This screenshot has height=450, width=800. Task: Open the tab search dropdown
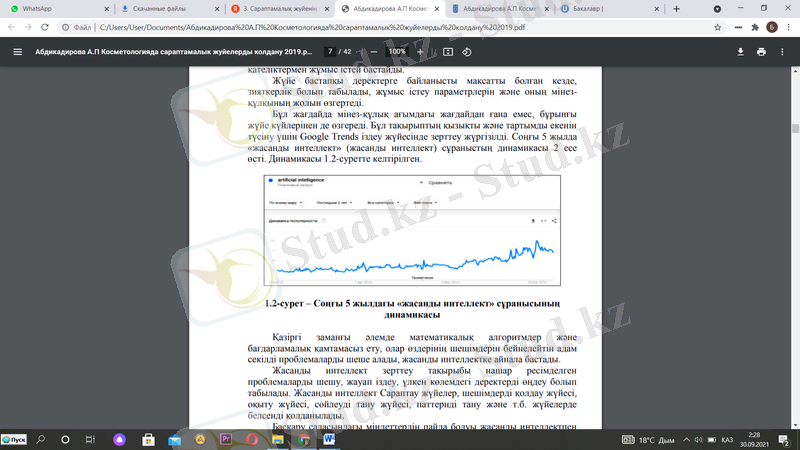[717, 9]
